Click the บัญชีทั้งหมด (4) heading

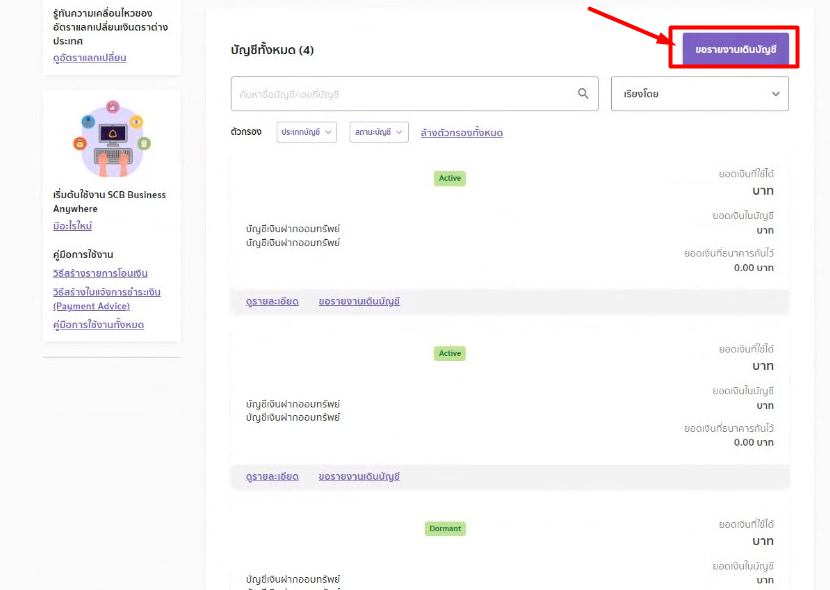[272, 50]
